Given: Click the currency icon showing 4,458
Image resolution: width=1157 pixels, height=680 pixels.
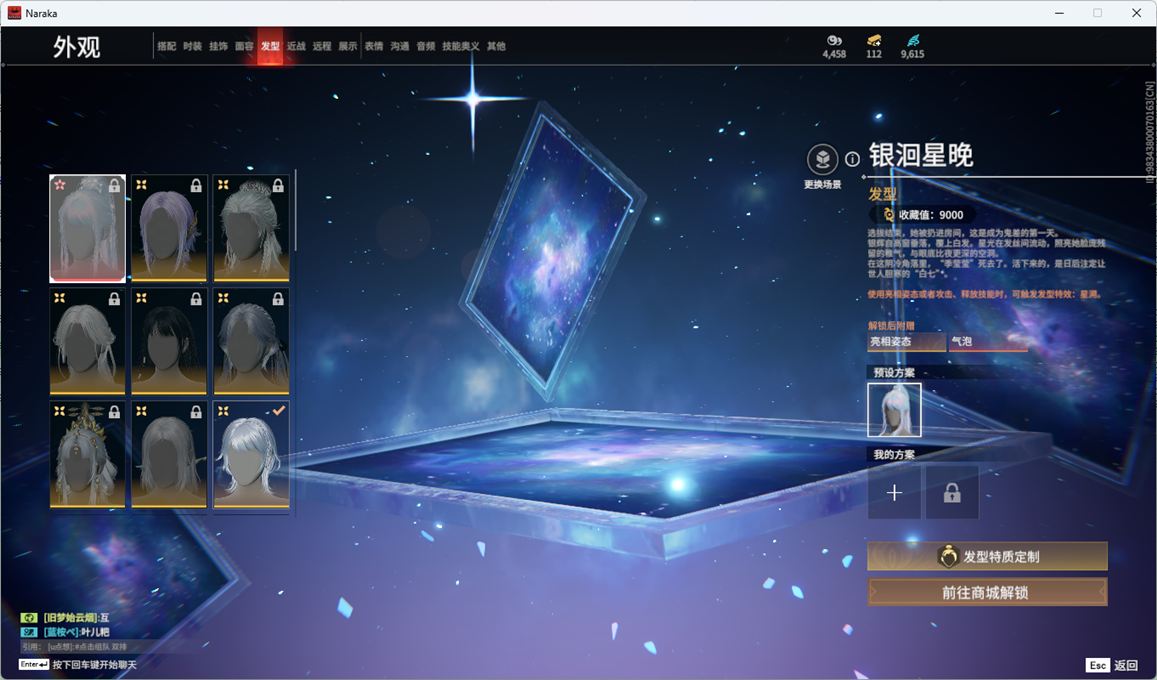Looking at the screenshot, I should [x=835, y=41].
